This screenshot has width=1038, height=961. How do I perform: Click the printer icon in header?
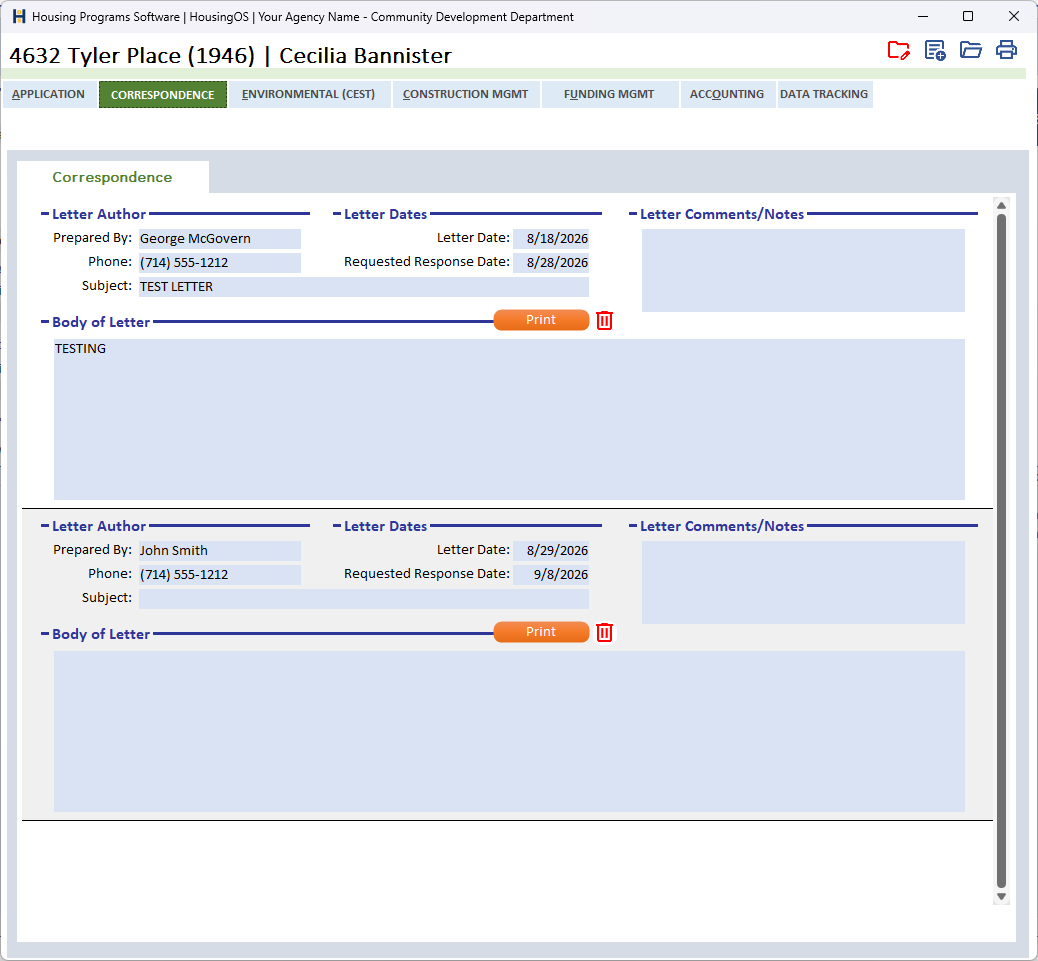(1006, 50)
